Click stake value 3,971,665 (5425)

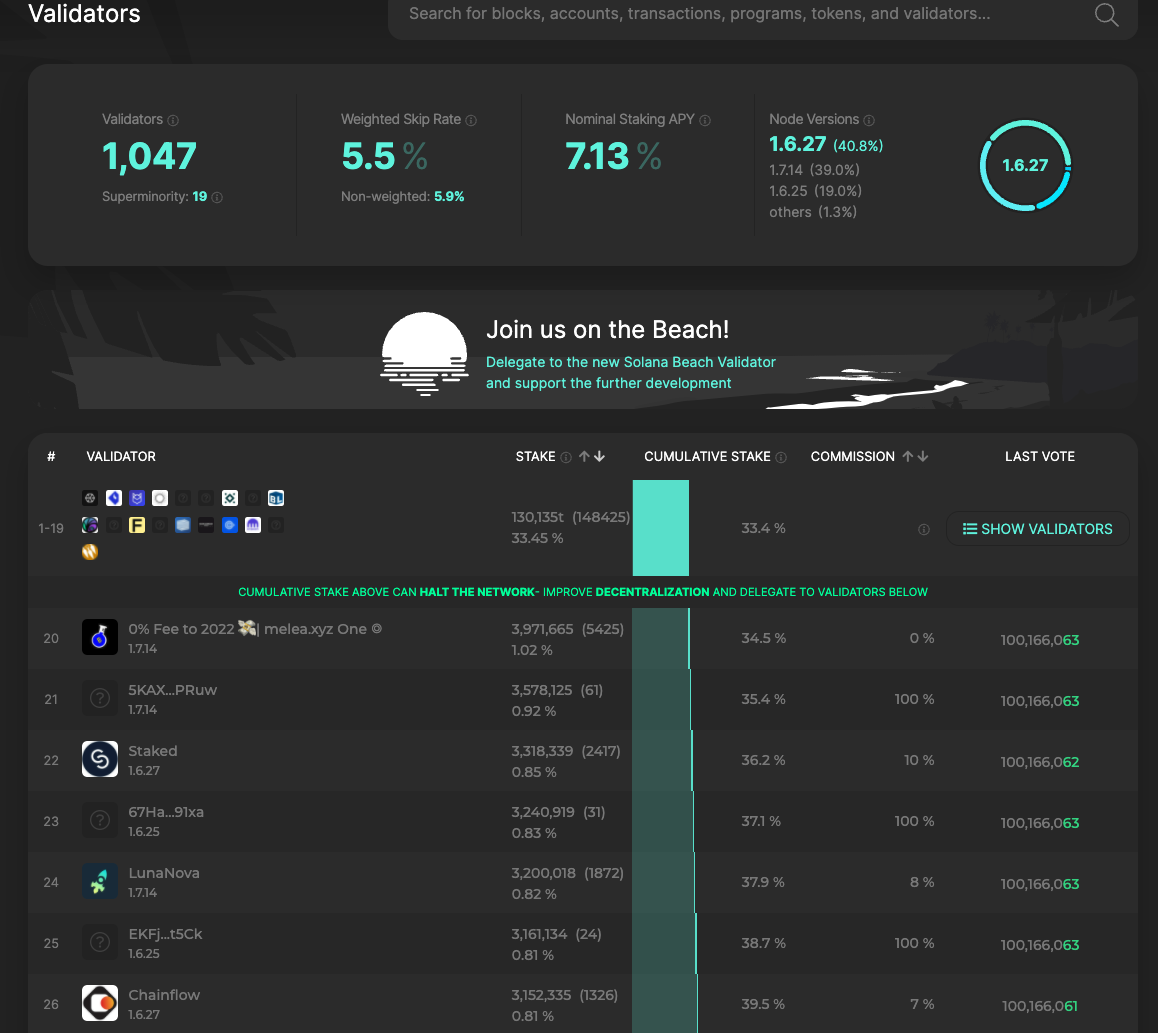point(567,629)
